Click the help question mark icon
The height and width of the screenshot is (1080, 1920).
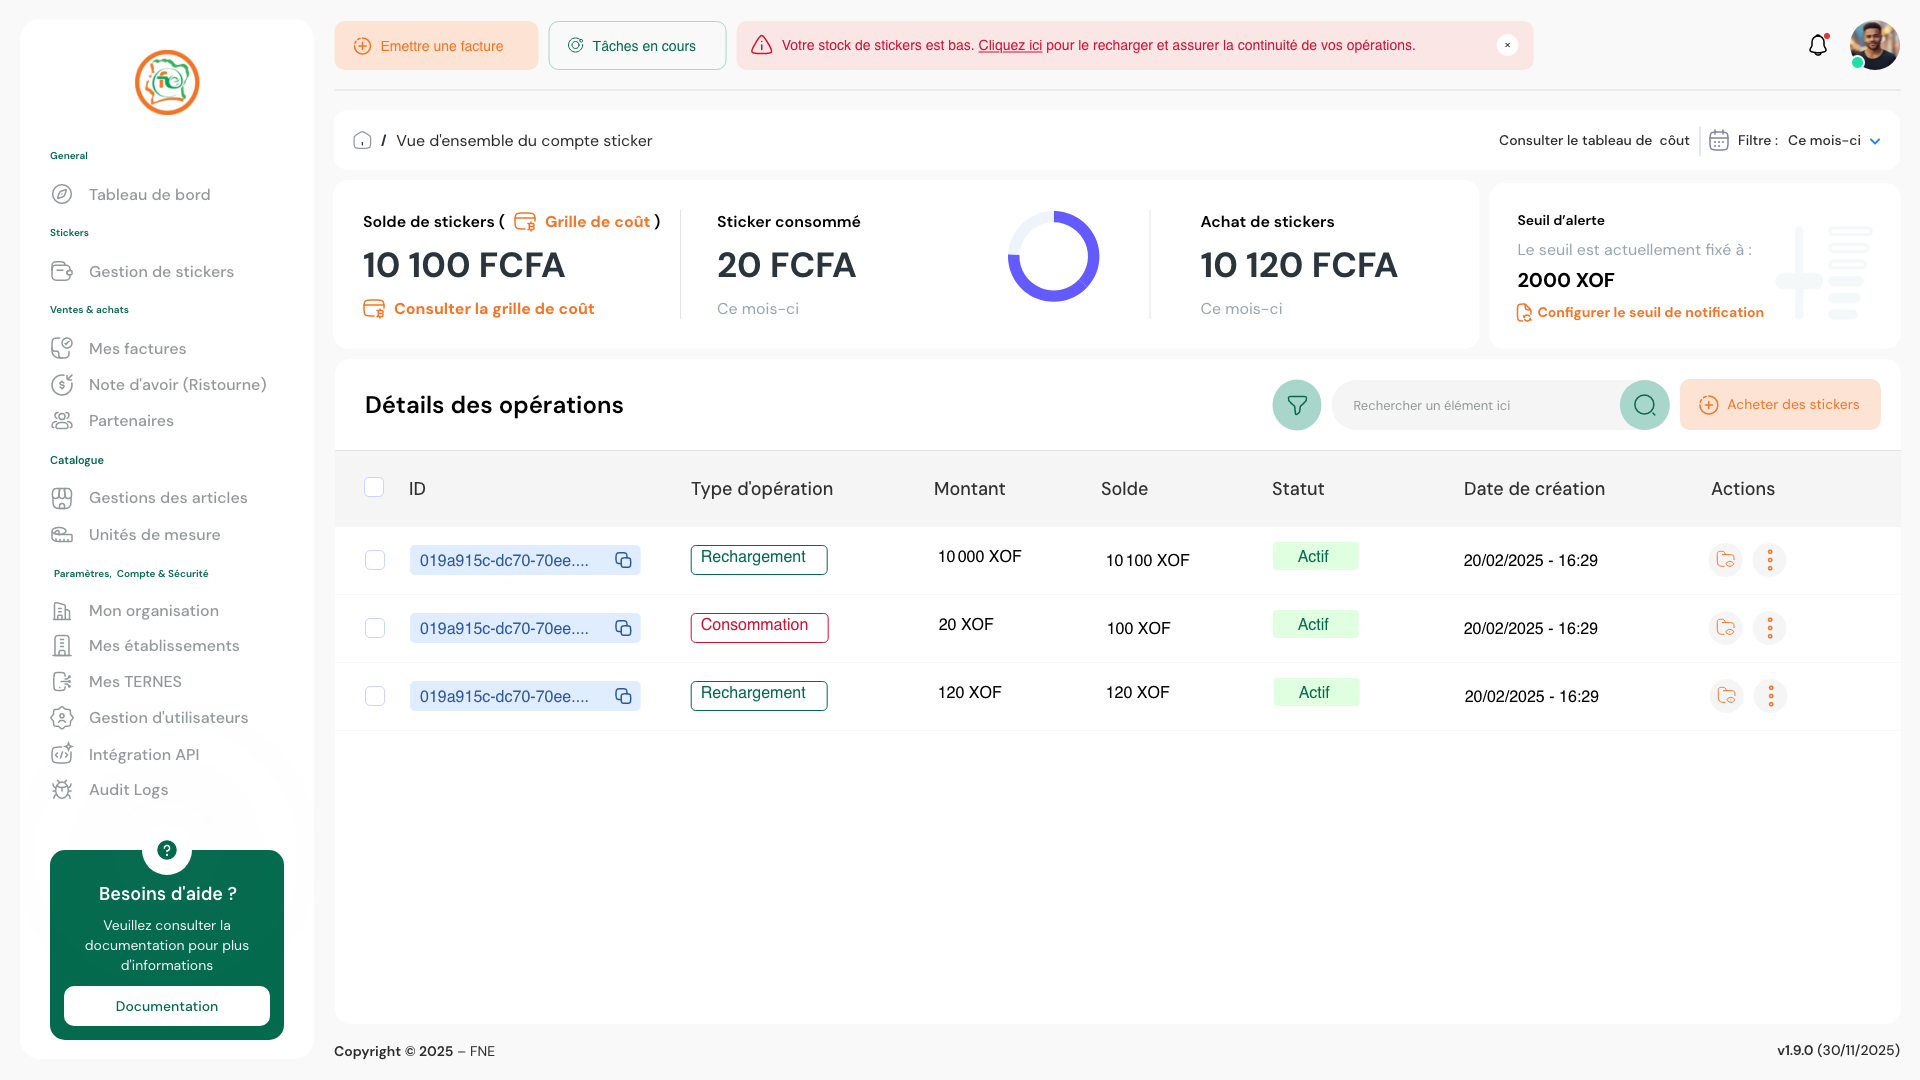coord(167,850)
